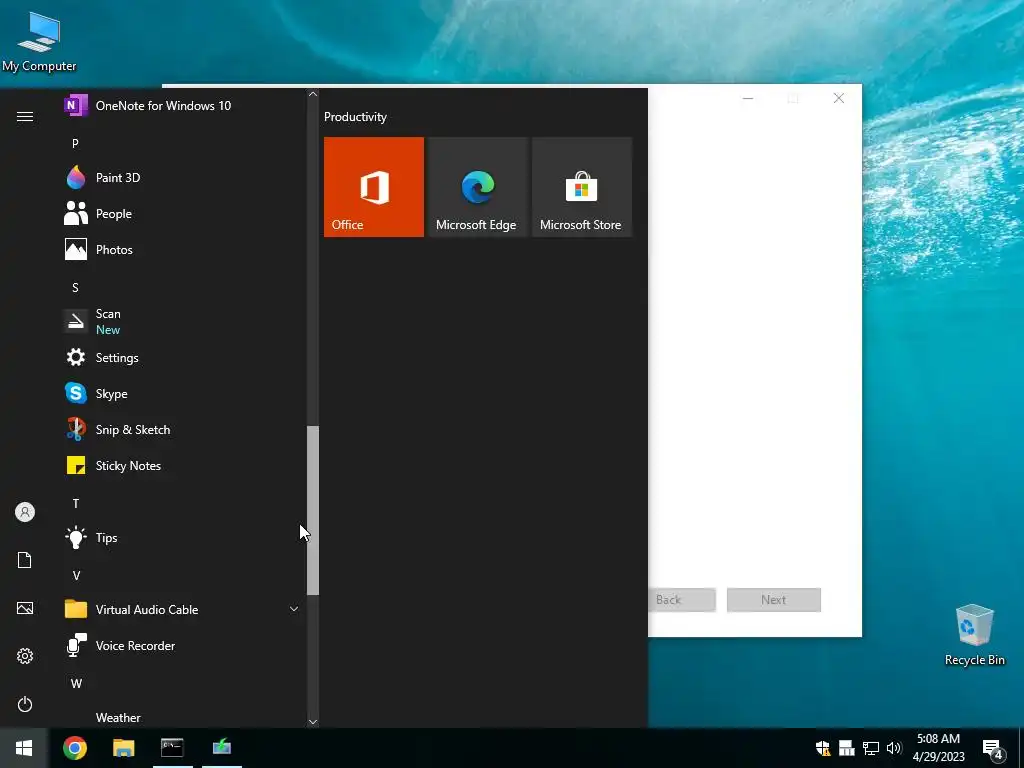Jump to letter T section header
1024x768 pixels.
[x=76, y=504]
